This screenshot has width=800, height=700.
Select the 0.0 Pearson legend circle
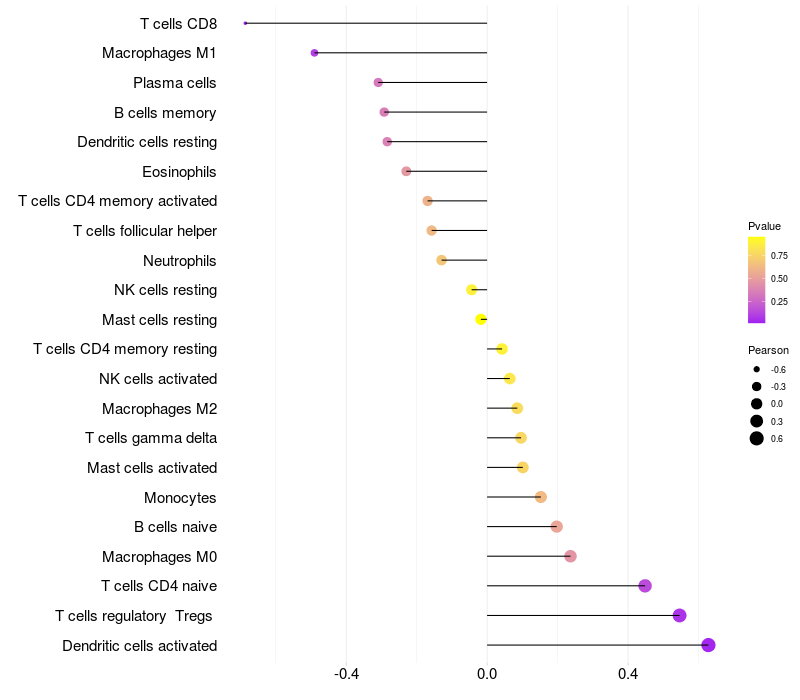point(757,404)
